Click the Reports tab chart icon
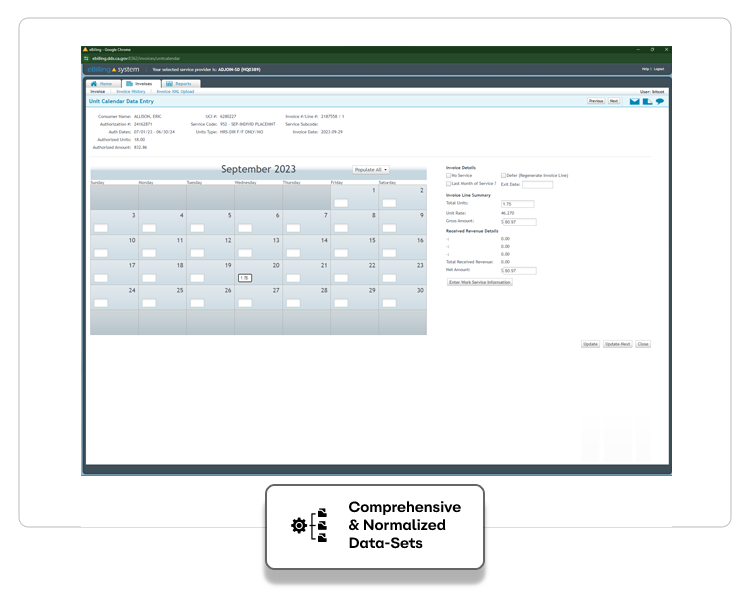Viewport: 750px width, 600px height. pyautogui.click(x=169, y=84)
